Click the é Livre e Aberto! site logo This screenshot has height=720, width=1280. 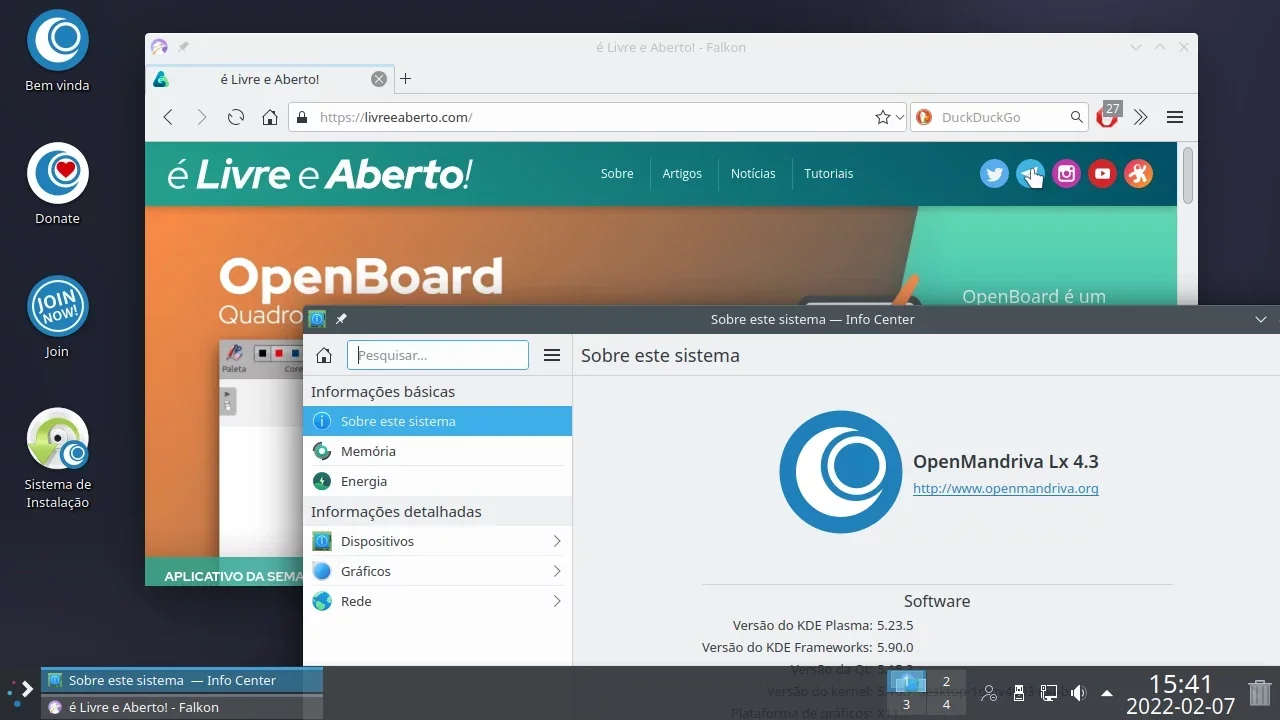point(319,174)
